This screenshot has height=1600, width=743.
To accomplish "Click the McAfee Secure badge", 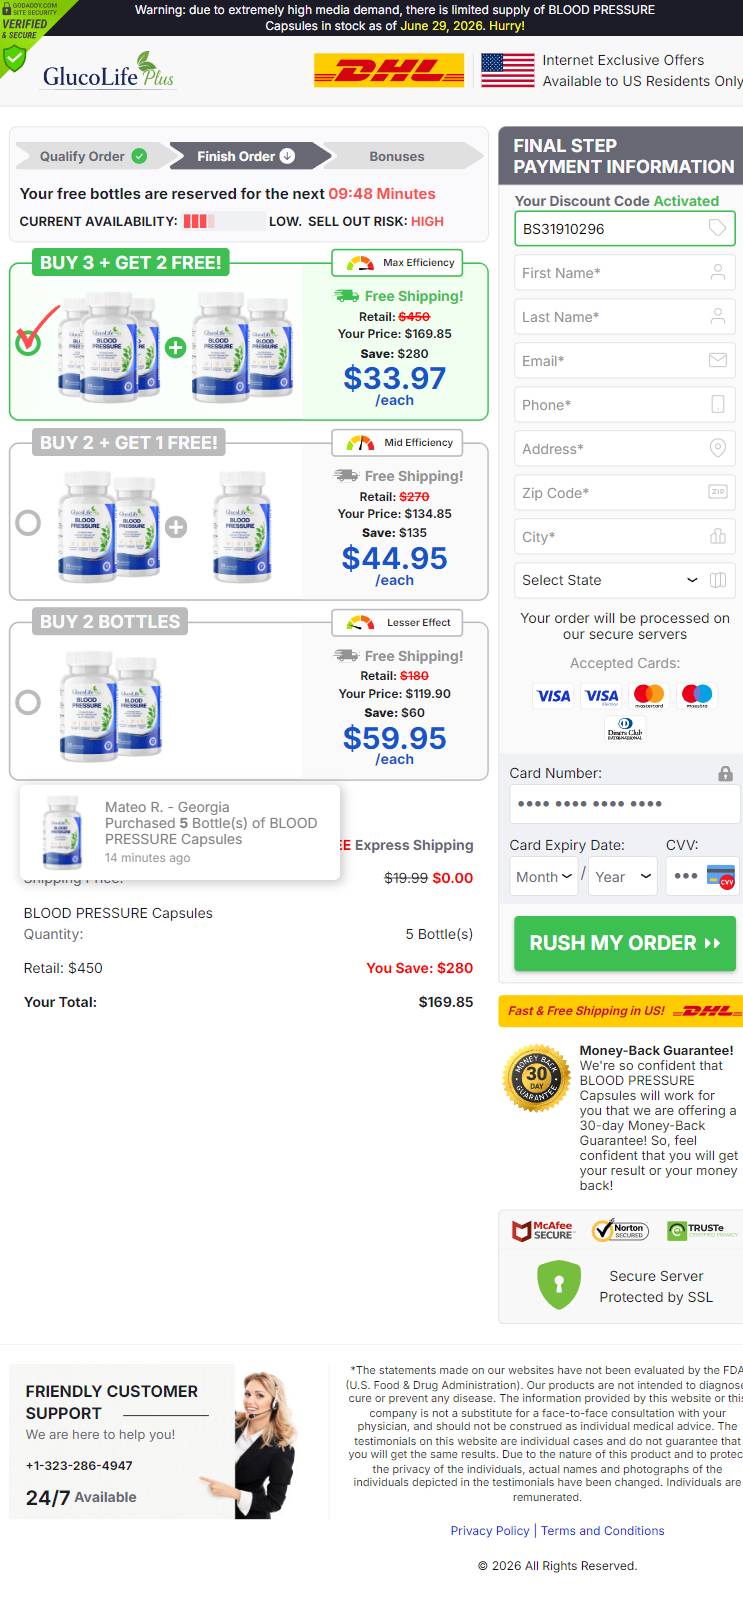I will pyautogui.click(x=543, y=1230).
